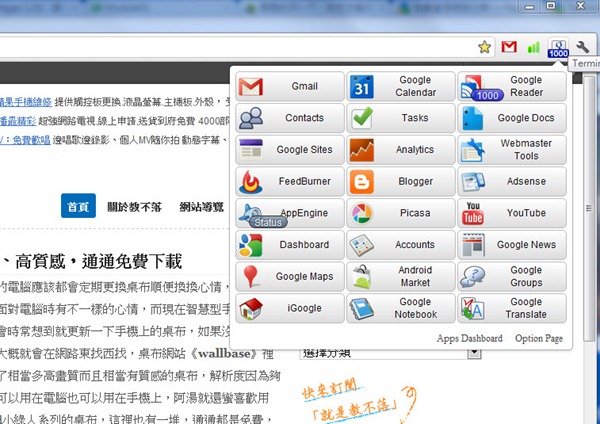Click the page's vertical scrollbar handle
Viewport: 600px width, 424px height.
[589, 209]
